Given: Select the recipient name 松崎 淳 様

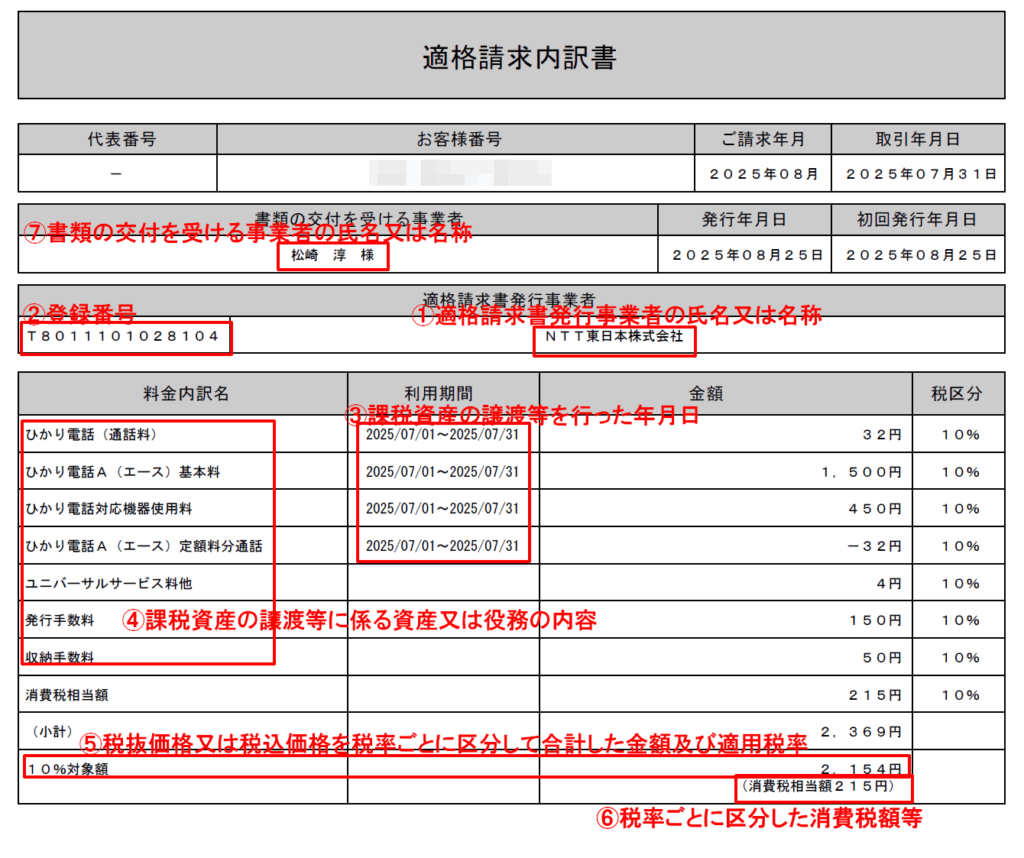Looking at the screenshot, I should click(x=331, y=255).
